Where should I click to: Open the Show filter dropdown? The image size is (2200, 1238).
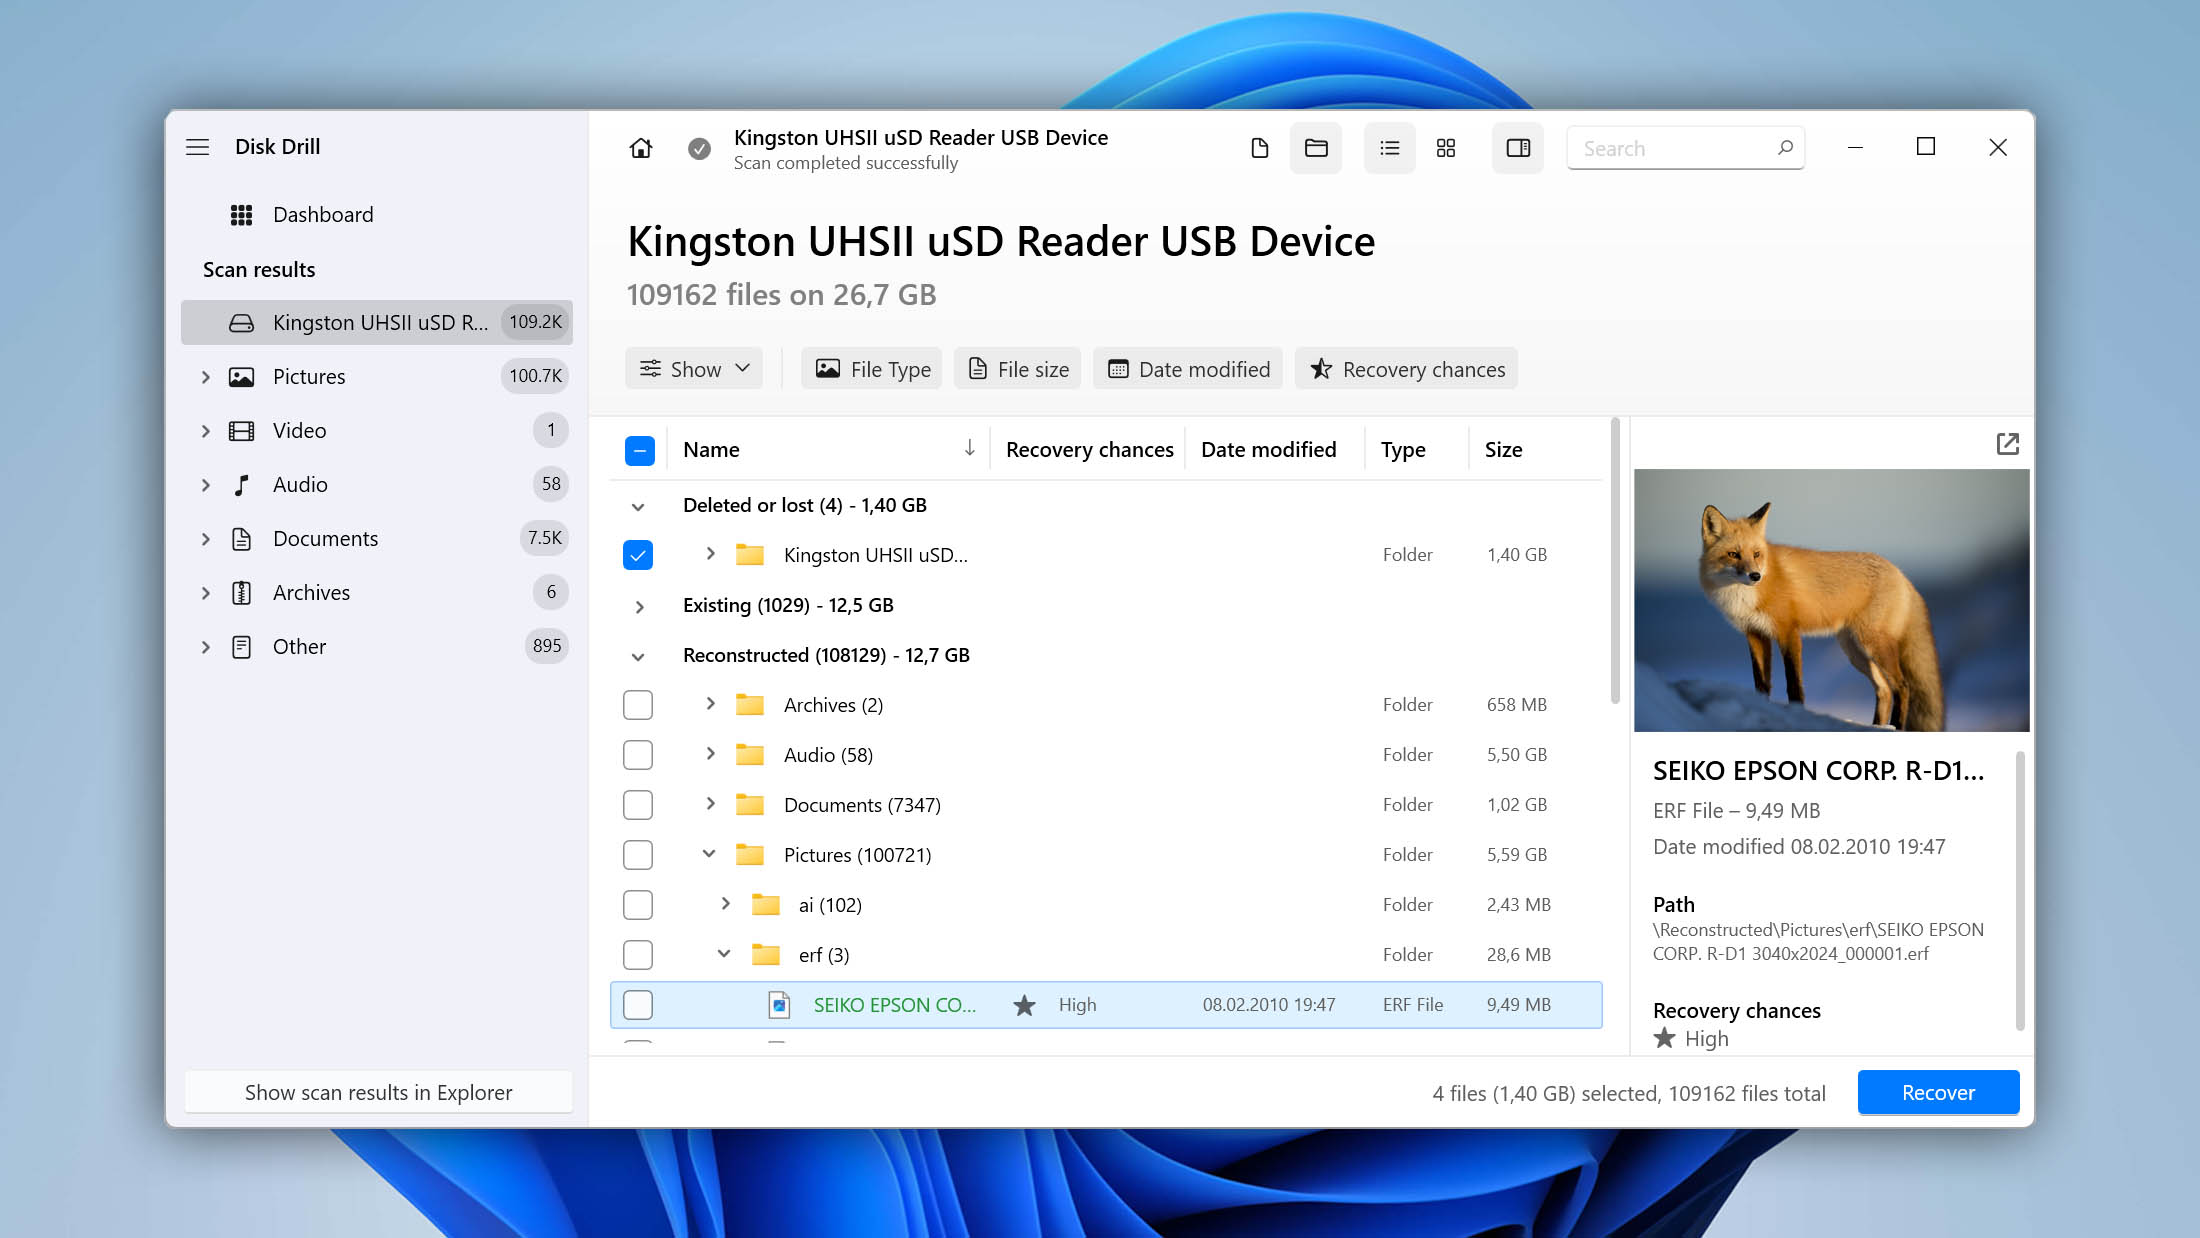point(695,369)
